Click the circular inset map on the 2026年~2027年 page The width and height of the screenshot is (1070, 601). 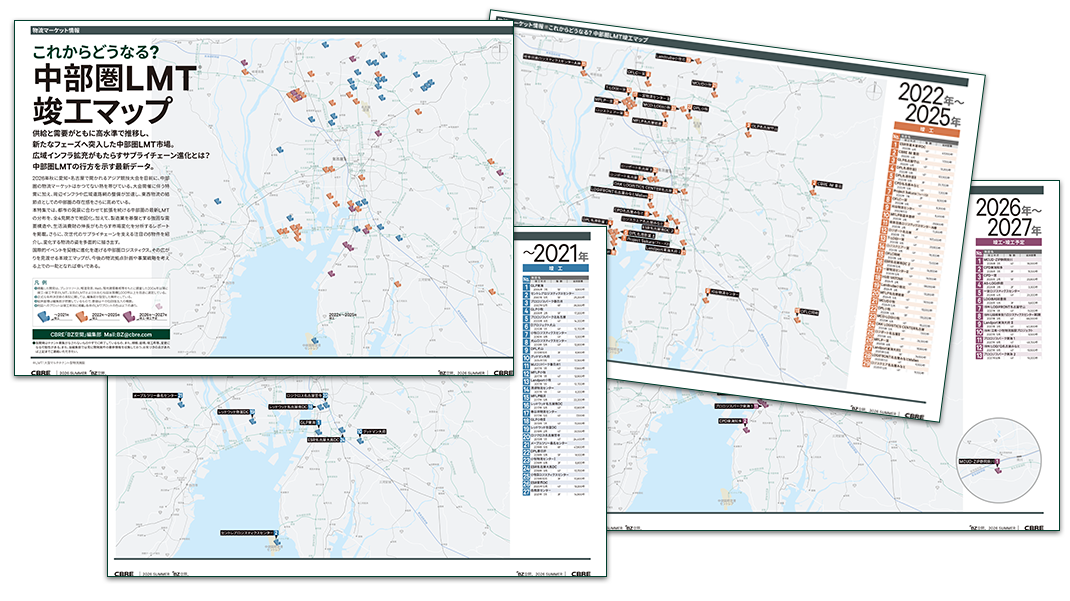1000,460
